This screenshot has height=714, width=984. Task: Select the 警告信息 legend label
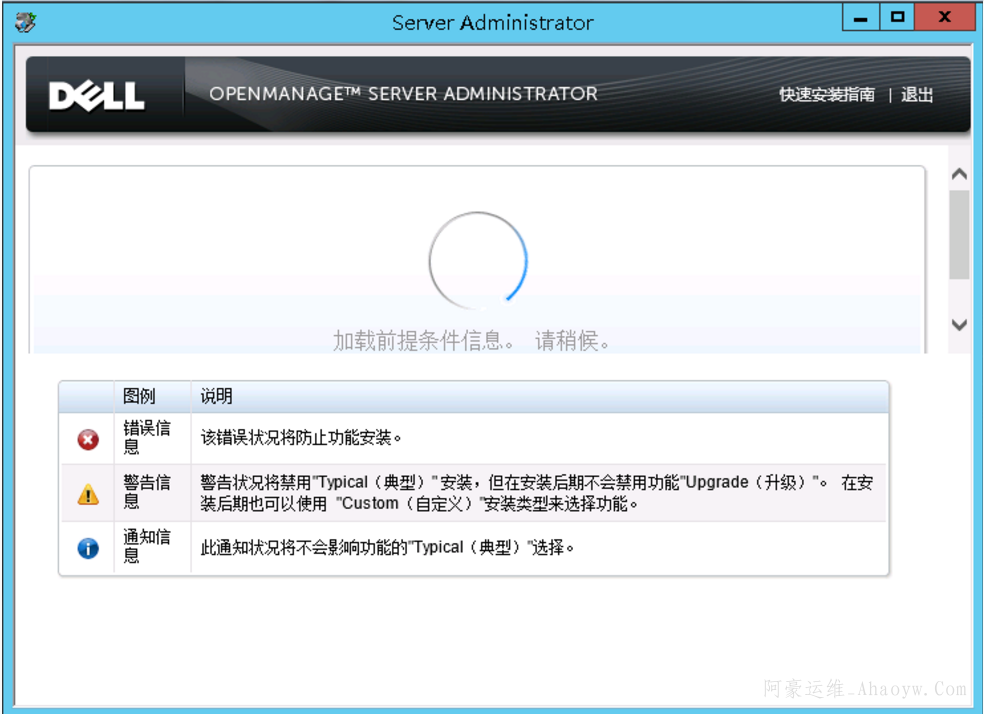[x=146, y=492]
